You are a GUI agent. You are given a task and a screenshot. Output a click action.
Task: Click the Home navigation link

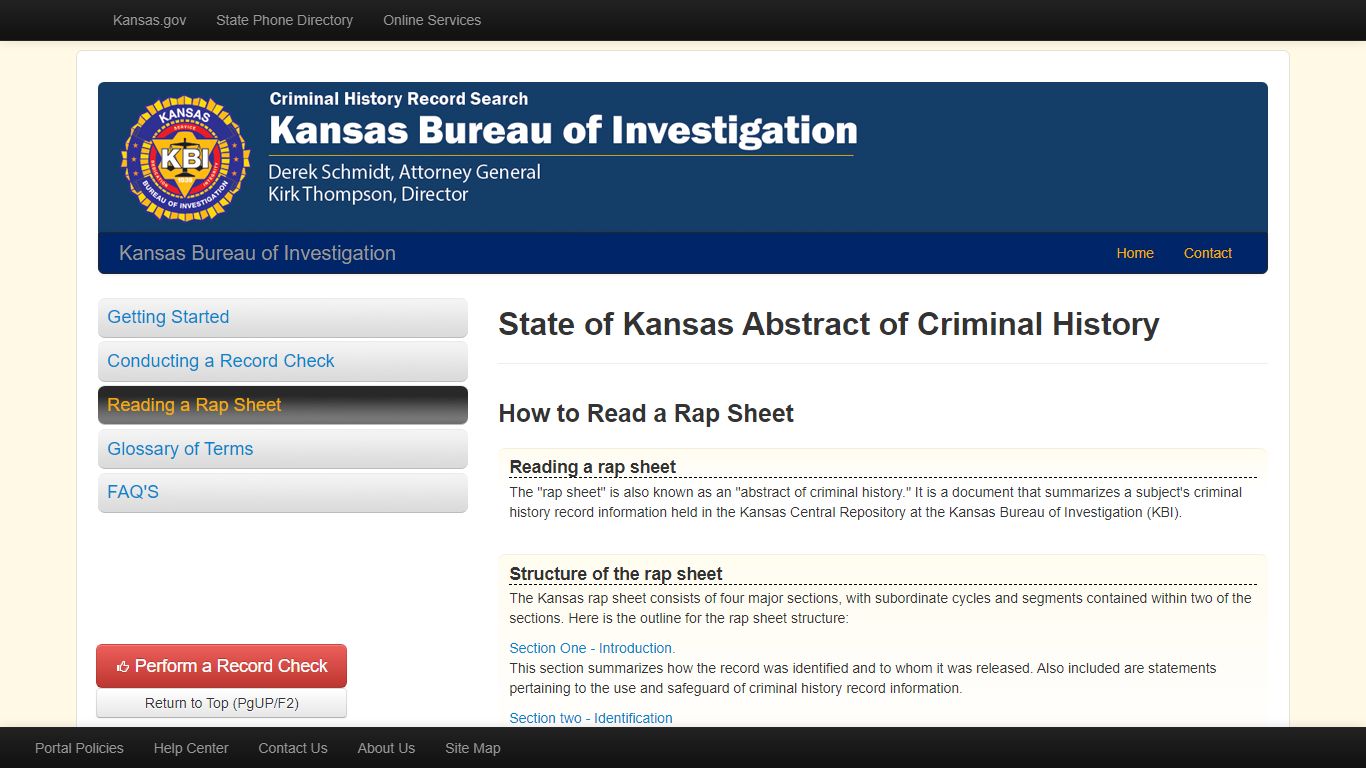click(1135, 253)
